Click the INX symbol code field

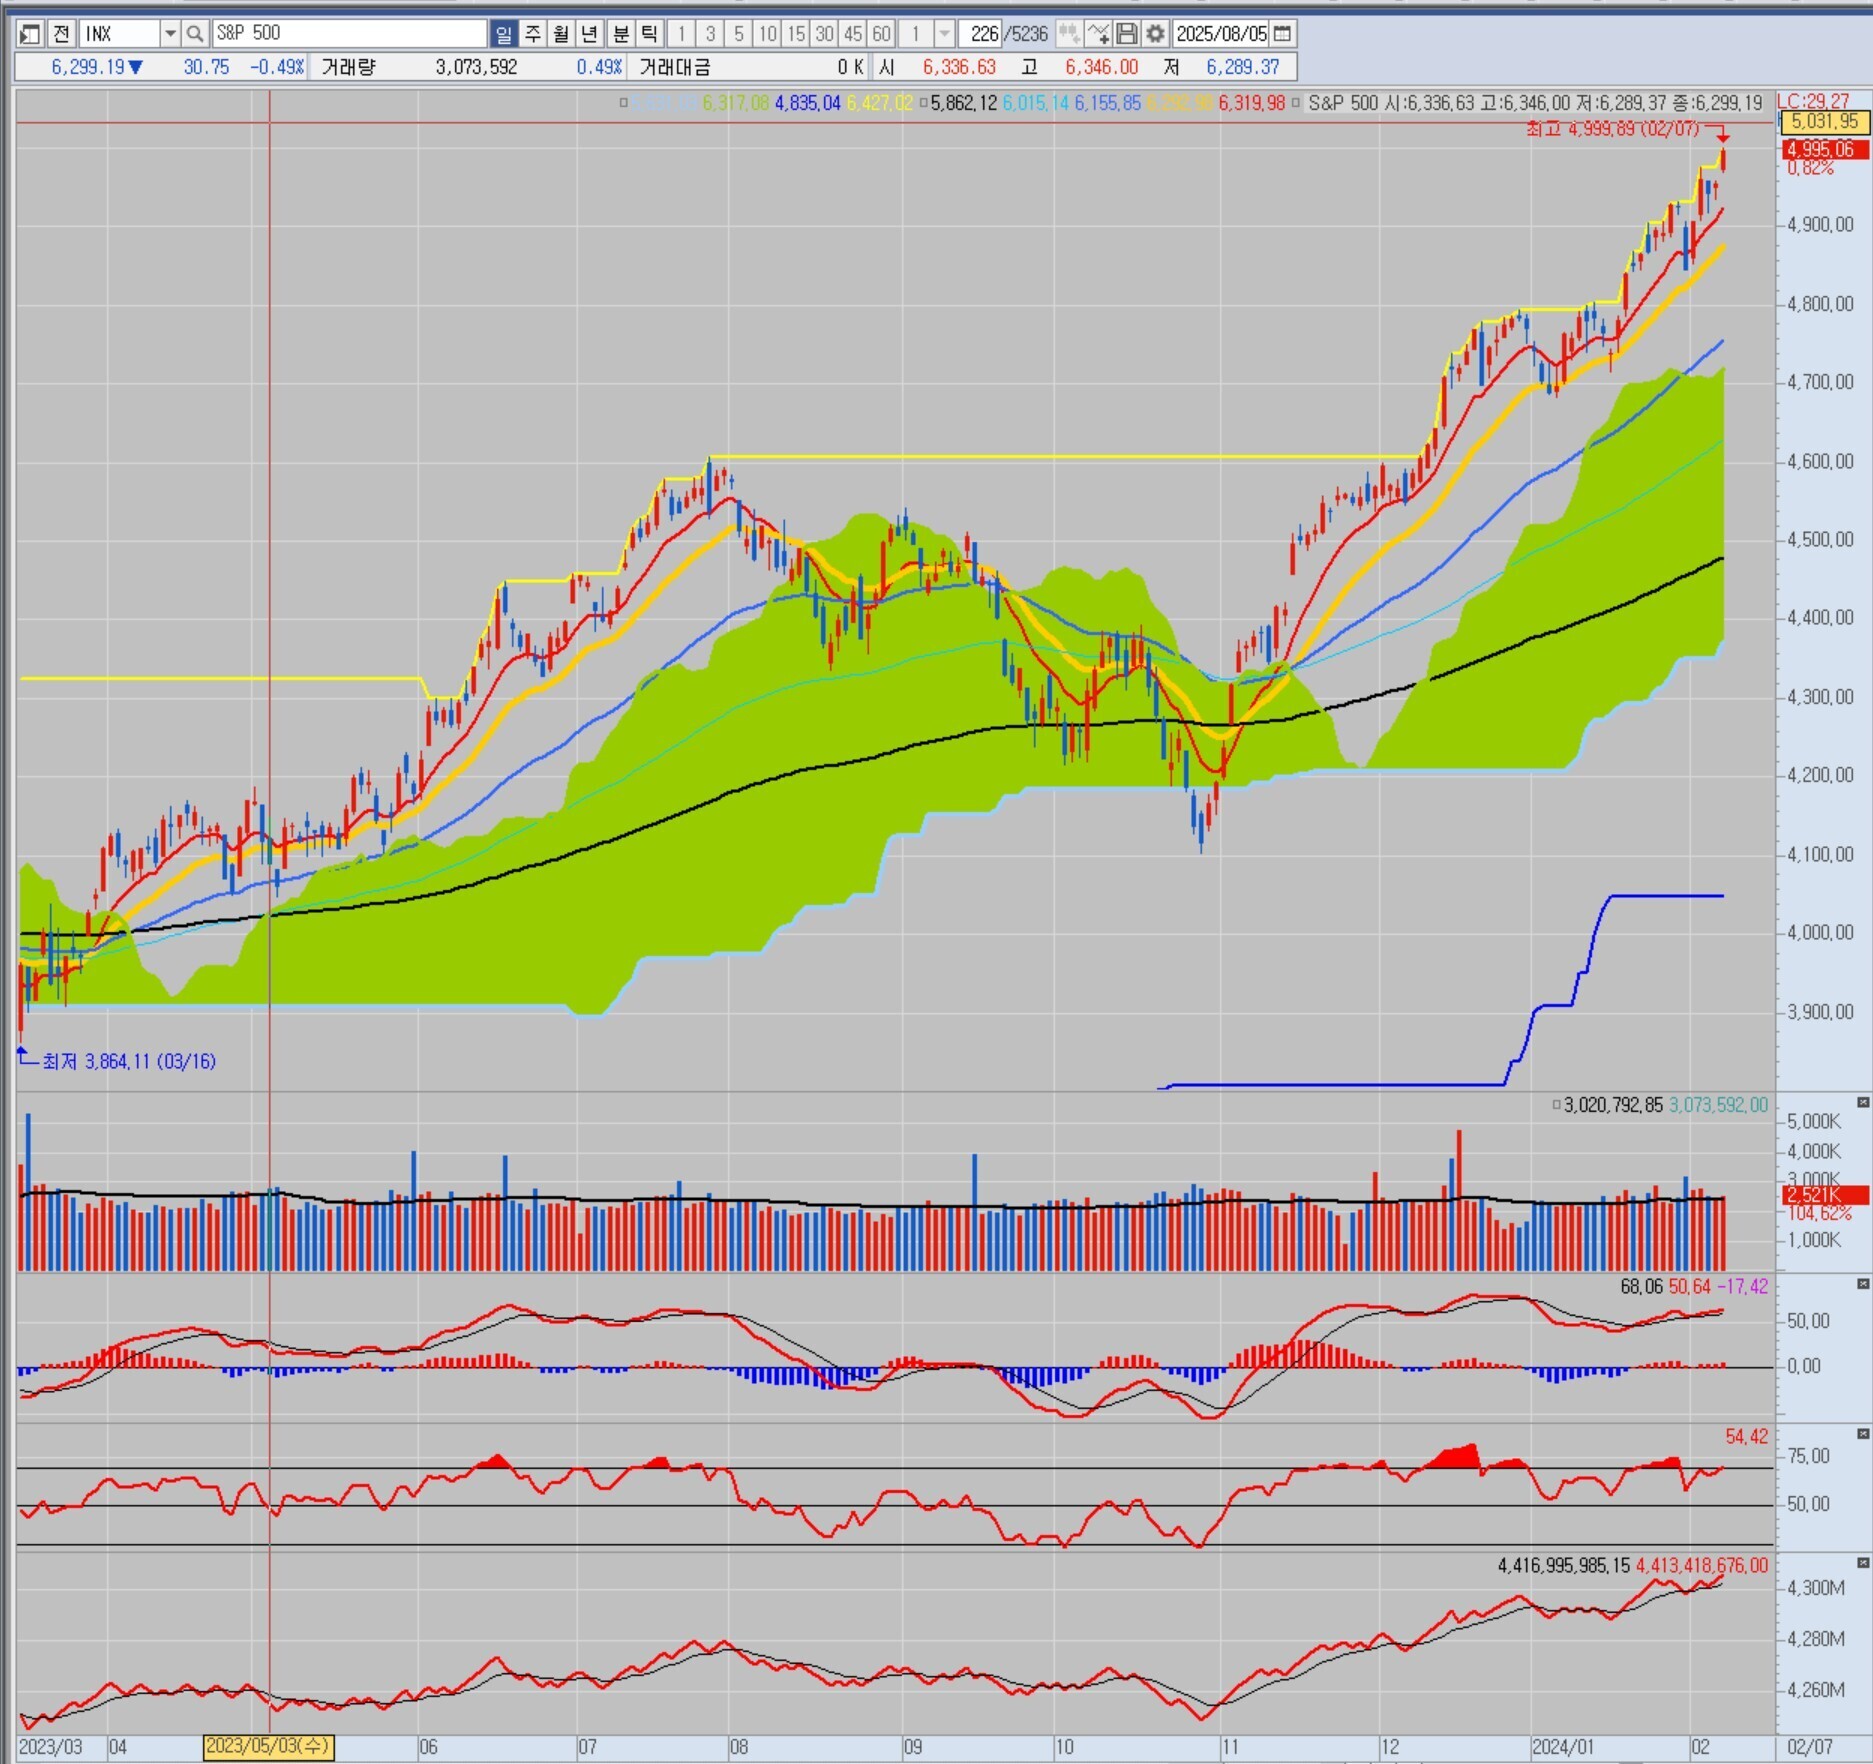pyautogui.click(x=119, y=34)
